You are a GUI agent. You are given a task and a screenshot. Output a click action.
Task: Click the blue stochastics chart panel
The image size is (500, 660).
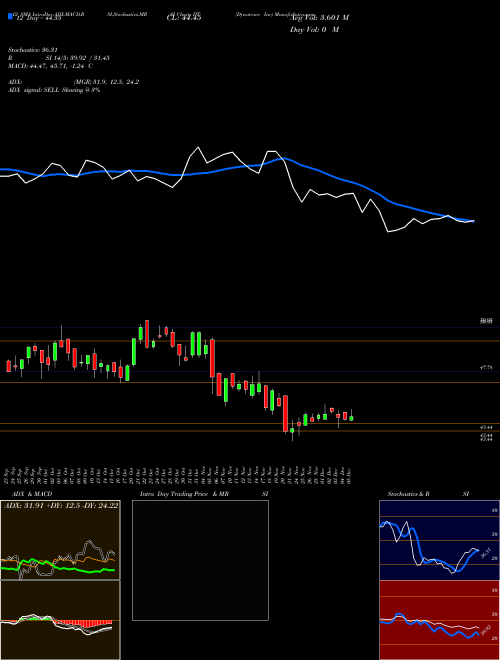click(x=439, y=540)
